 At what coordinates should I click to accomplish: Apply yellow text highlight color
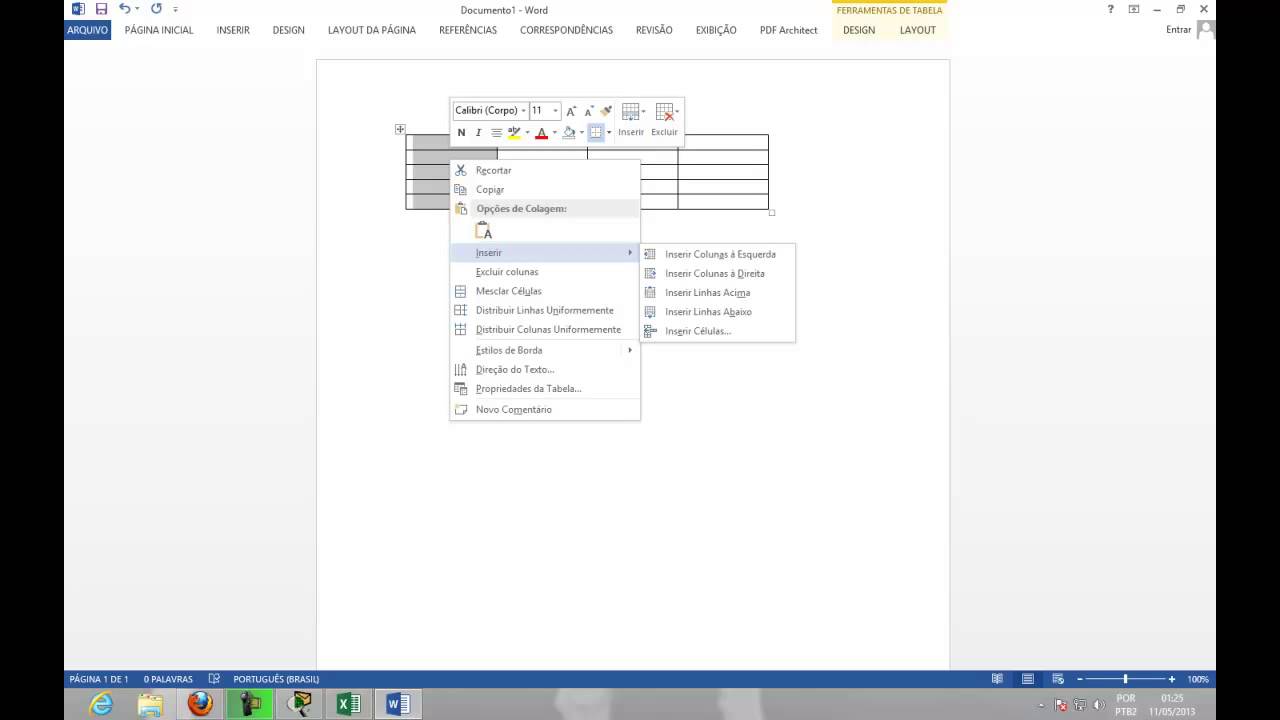click(514, 132)
